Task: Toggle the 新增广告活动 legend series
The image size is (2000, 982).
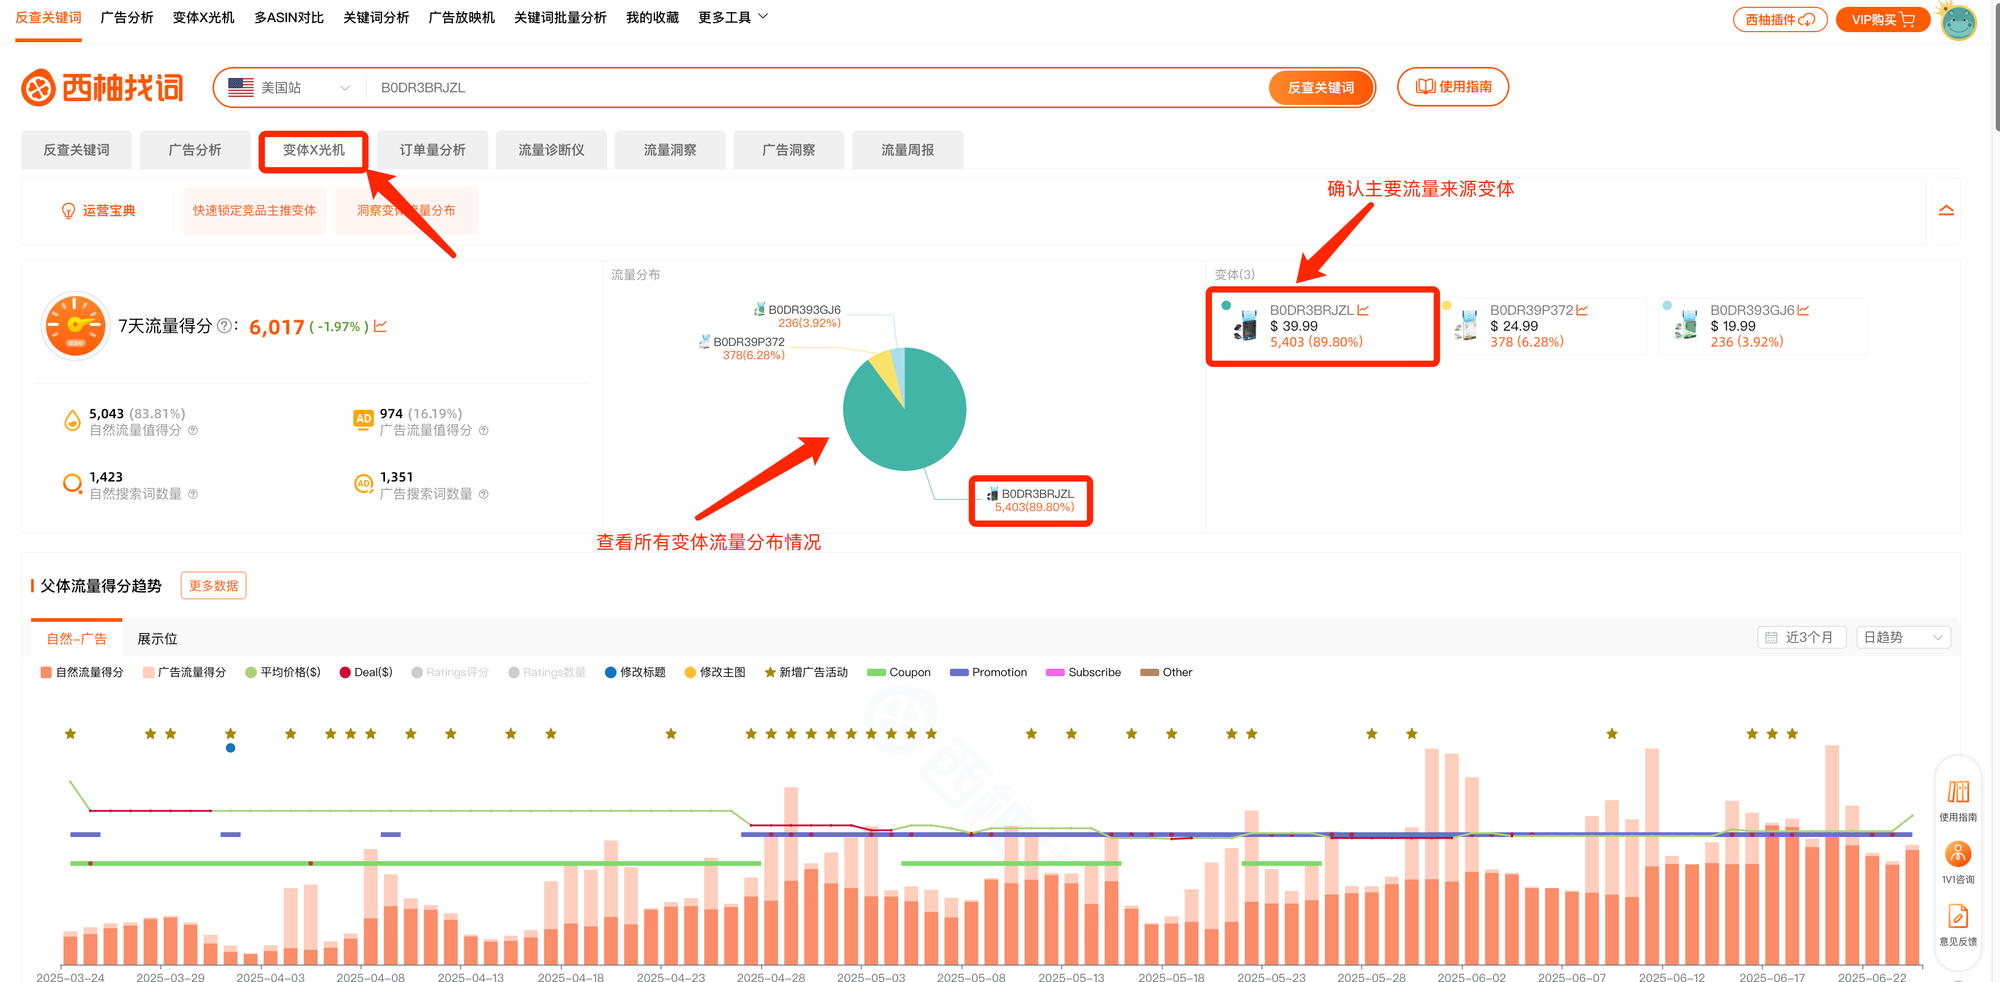Action: point(806,672)
